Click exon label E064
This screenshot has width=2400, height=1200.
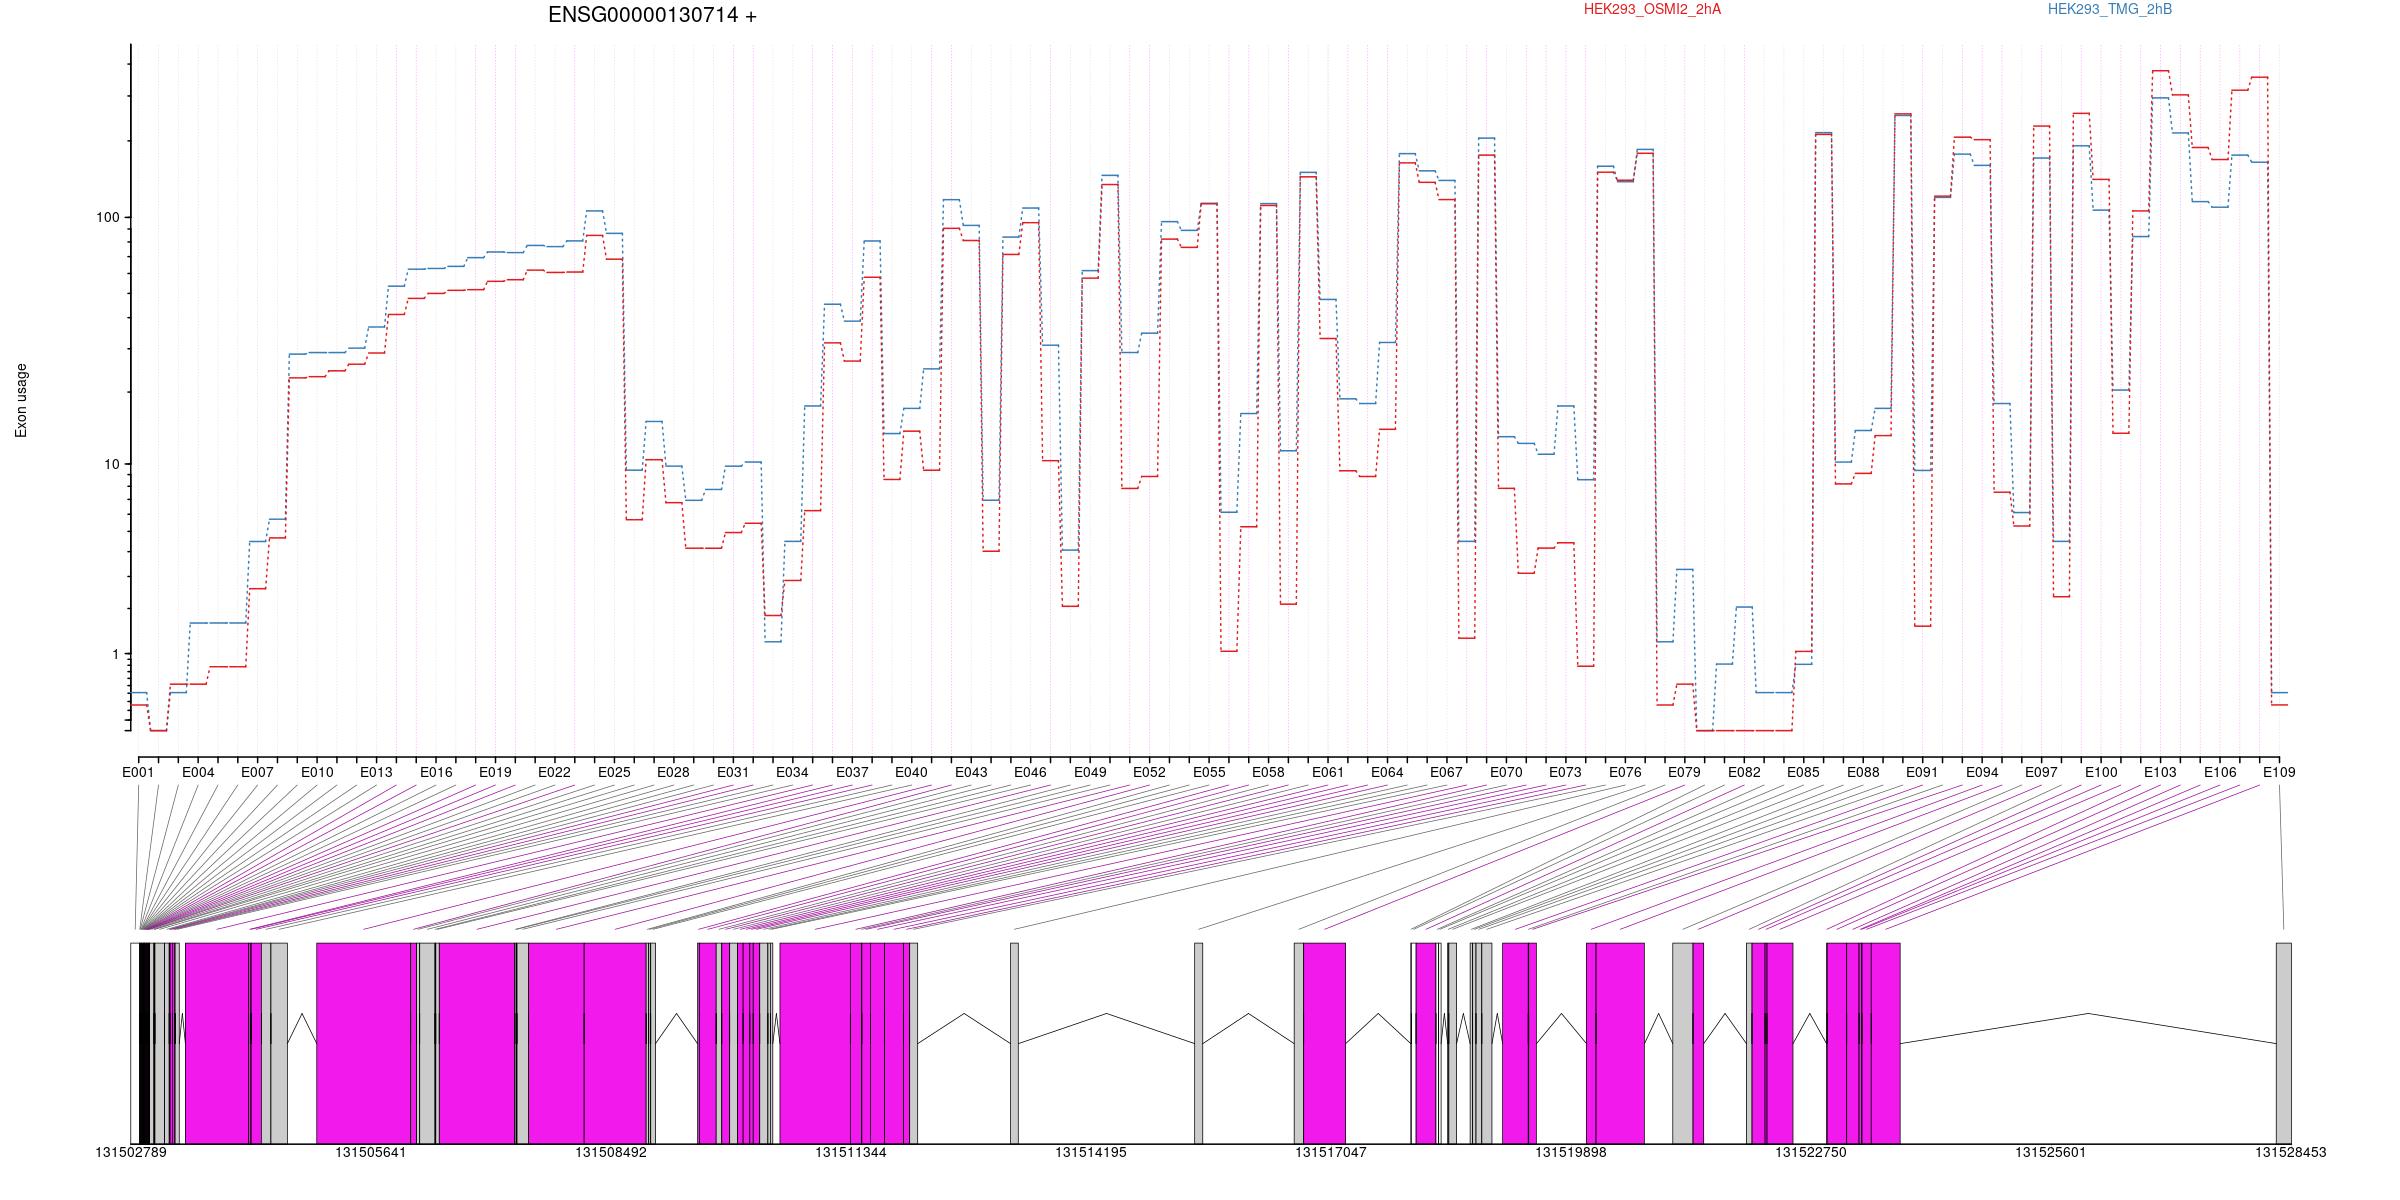pyautogui.click(x=1387, y=772)
